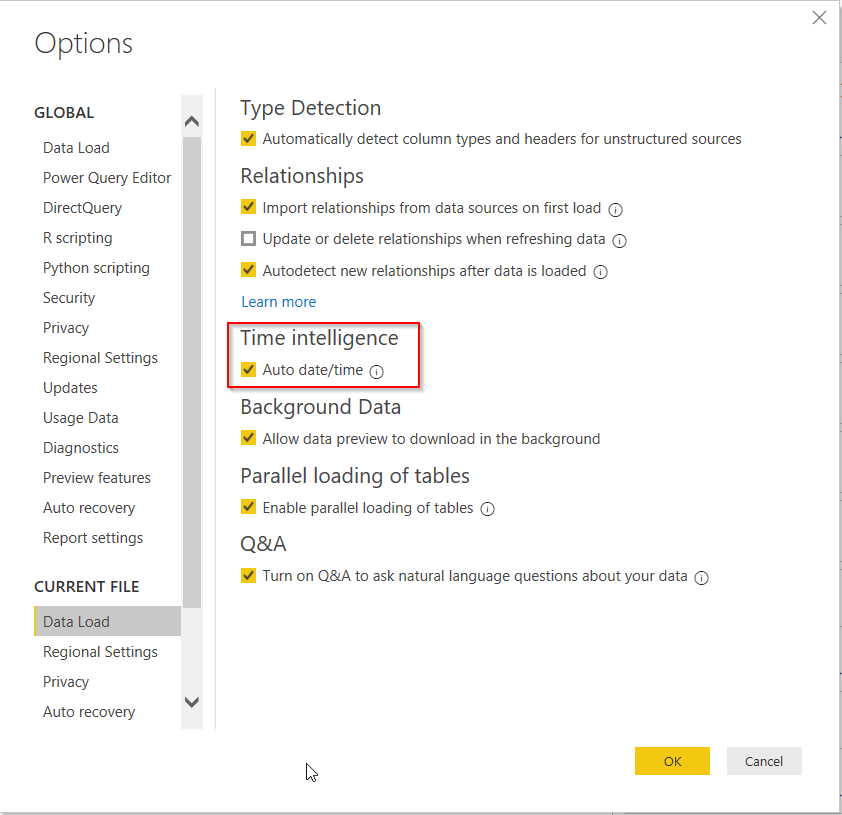
Task: Select Power Query Editor in the sidebar
Action: pos(107,177)
